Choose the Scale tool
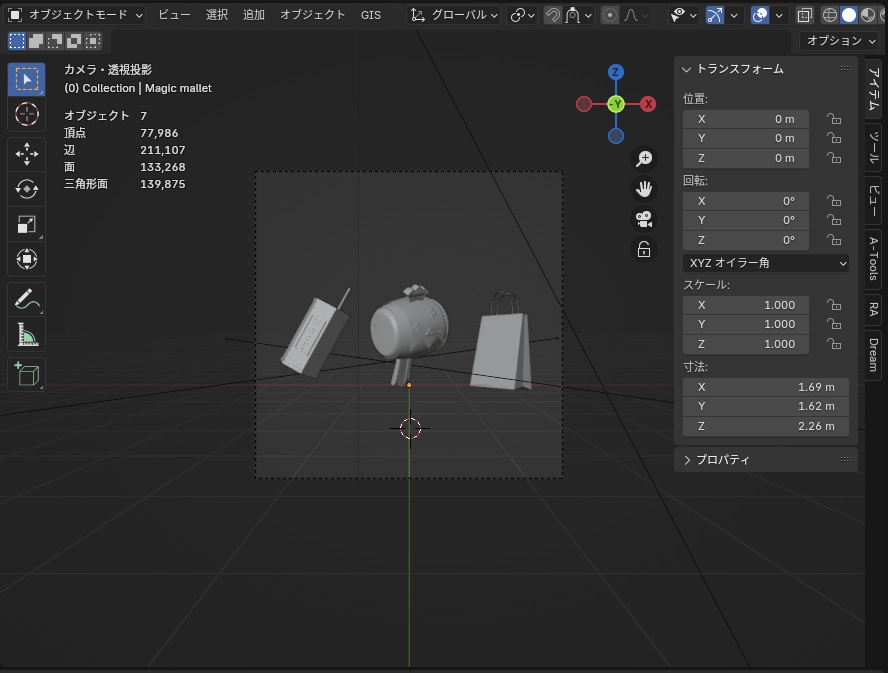This screenshot has width=888, height=673. 27,224
